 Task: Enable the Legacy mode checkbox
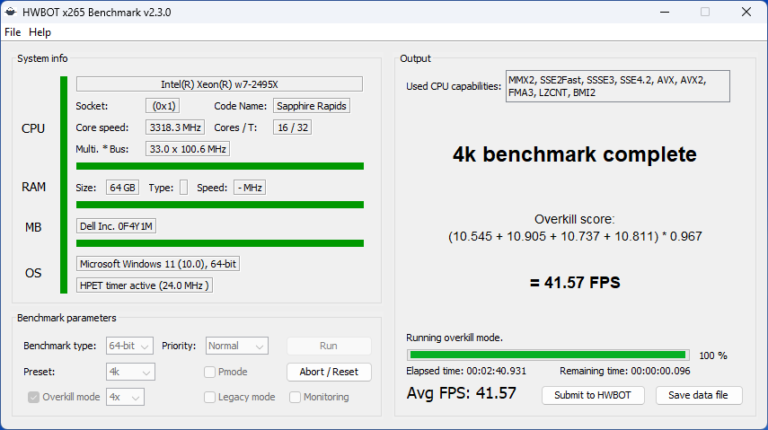pos(210,397)
